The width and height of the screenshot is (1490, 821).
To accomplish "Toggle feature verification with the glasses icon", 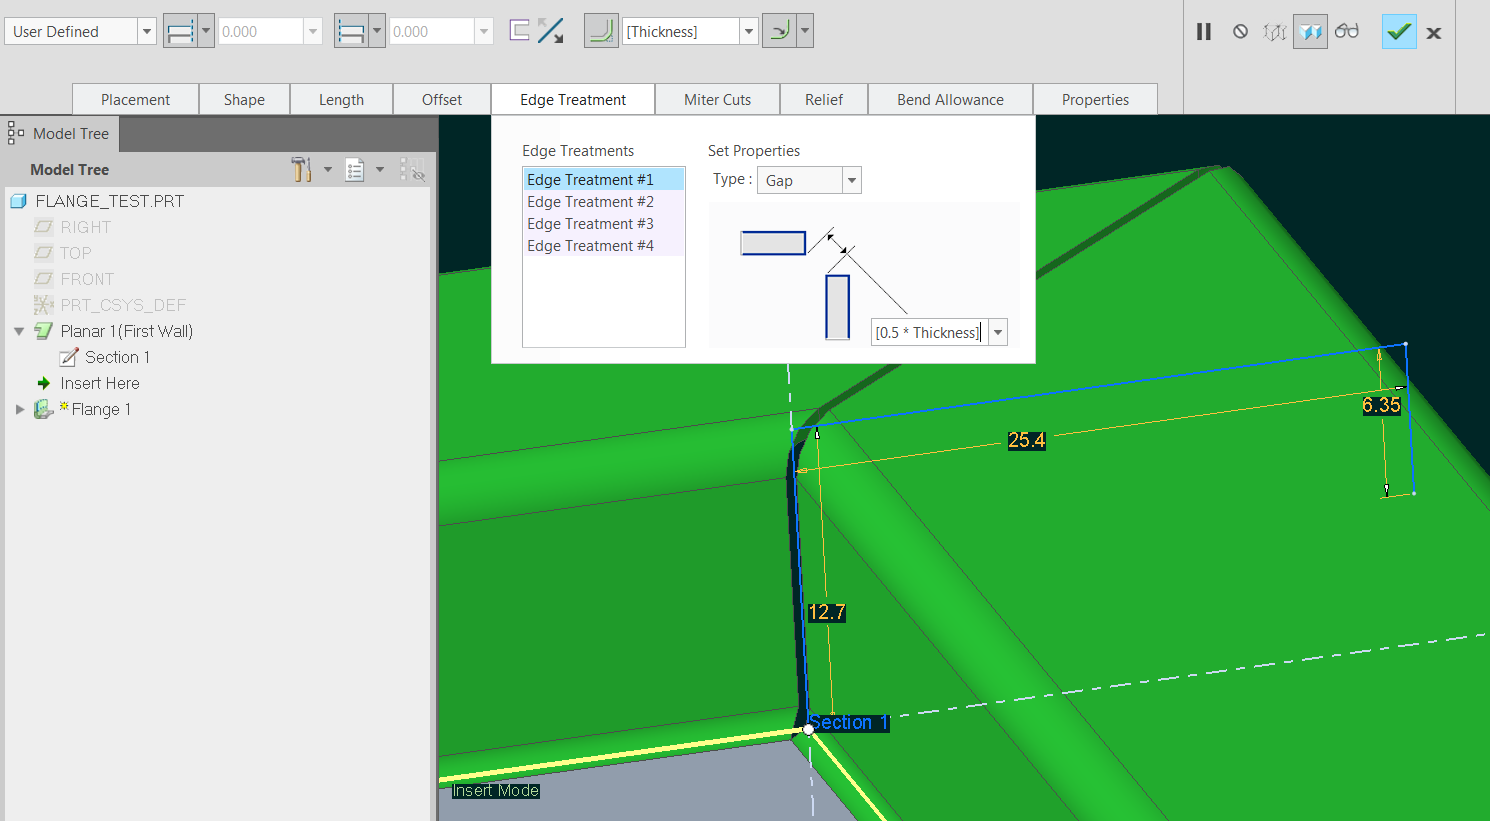I will 1347,31.
